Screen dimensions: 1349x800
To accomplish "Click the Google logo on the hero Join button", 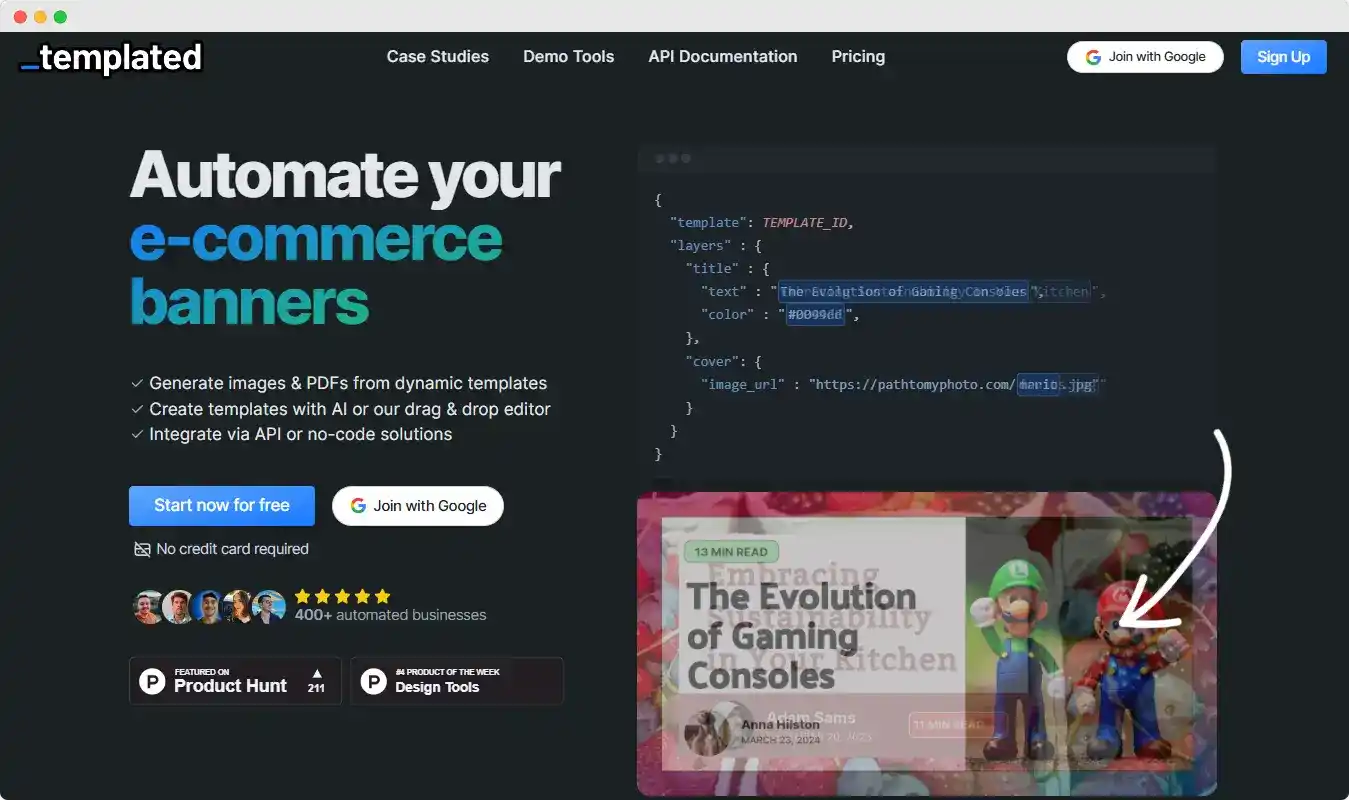I will [357, 506].
